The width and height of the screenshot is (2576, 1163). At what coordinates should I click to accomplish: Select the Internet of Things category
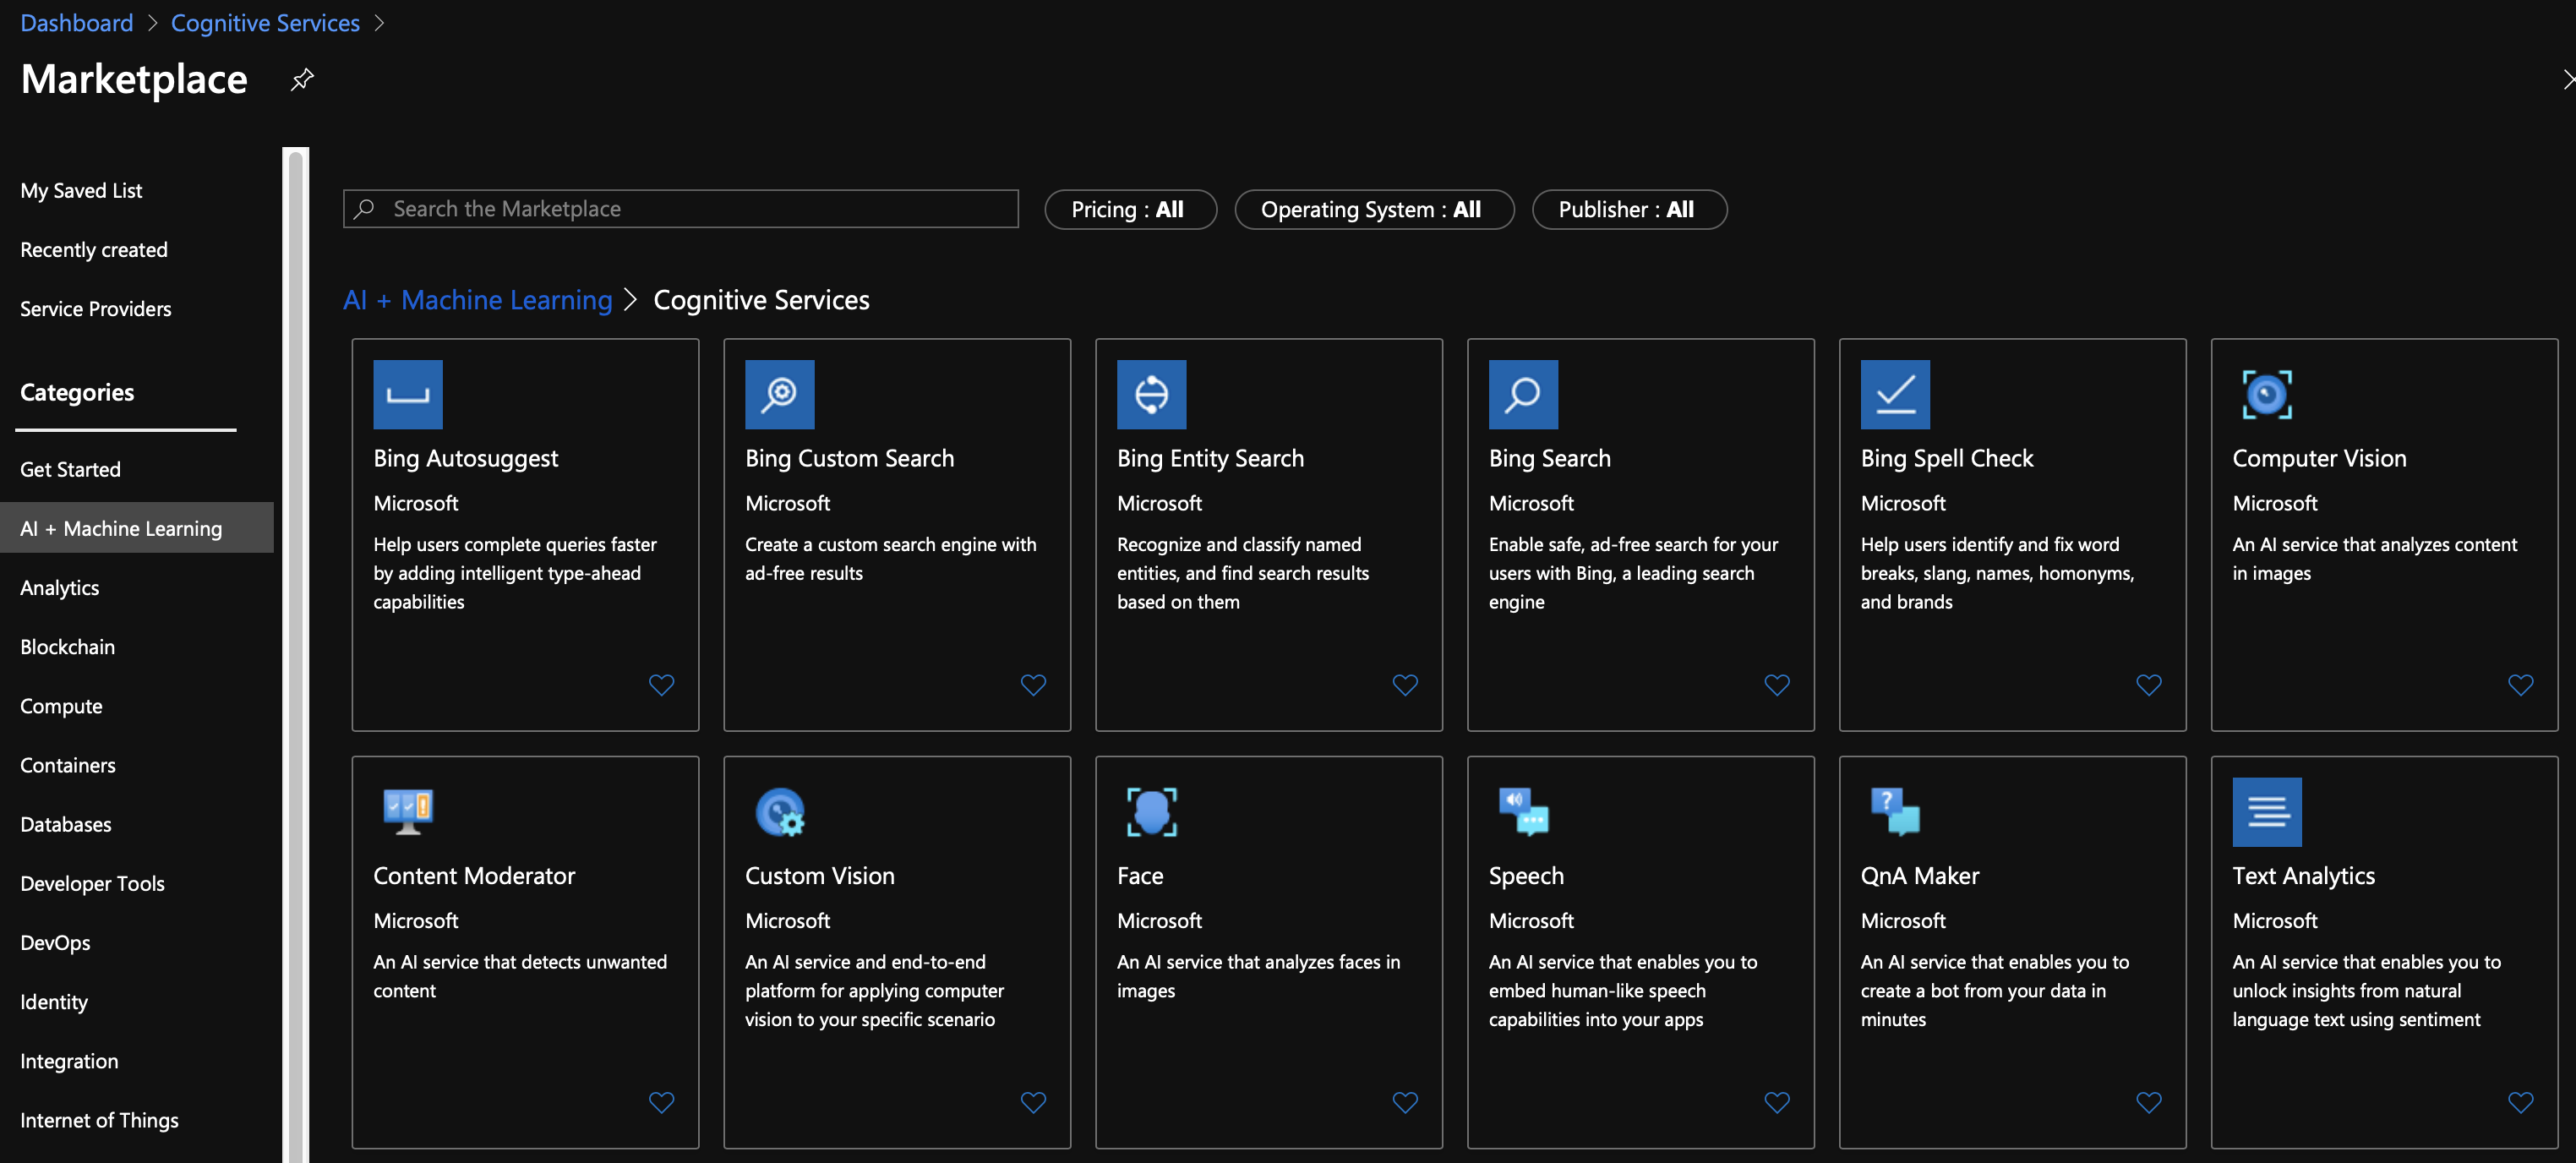(x=99, y=1120)
